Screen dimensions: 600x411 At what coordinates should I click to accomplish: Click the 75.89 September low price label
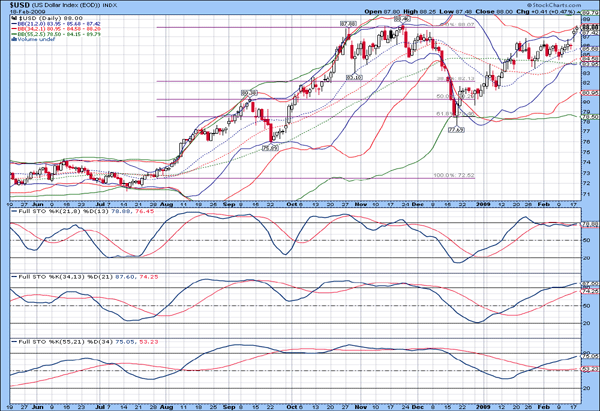click(x=269, y=147)
